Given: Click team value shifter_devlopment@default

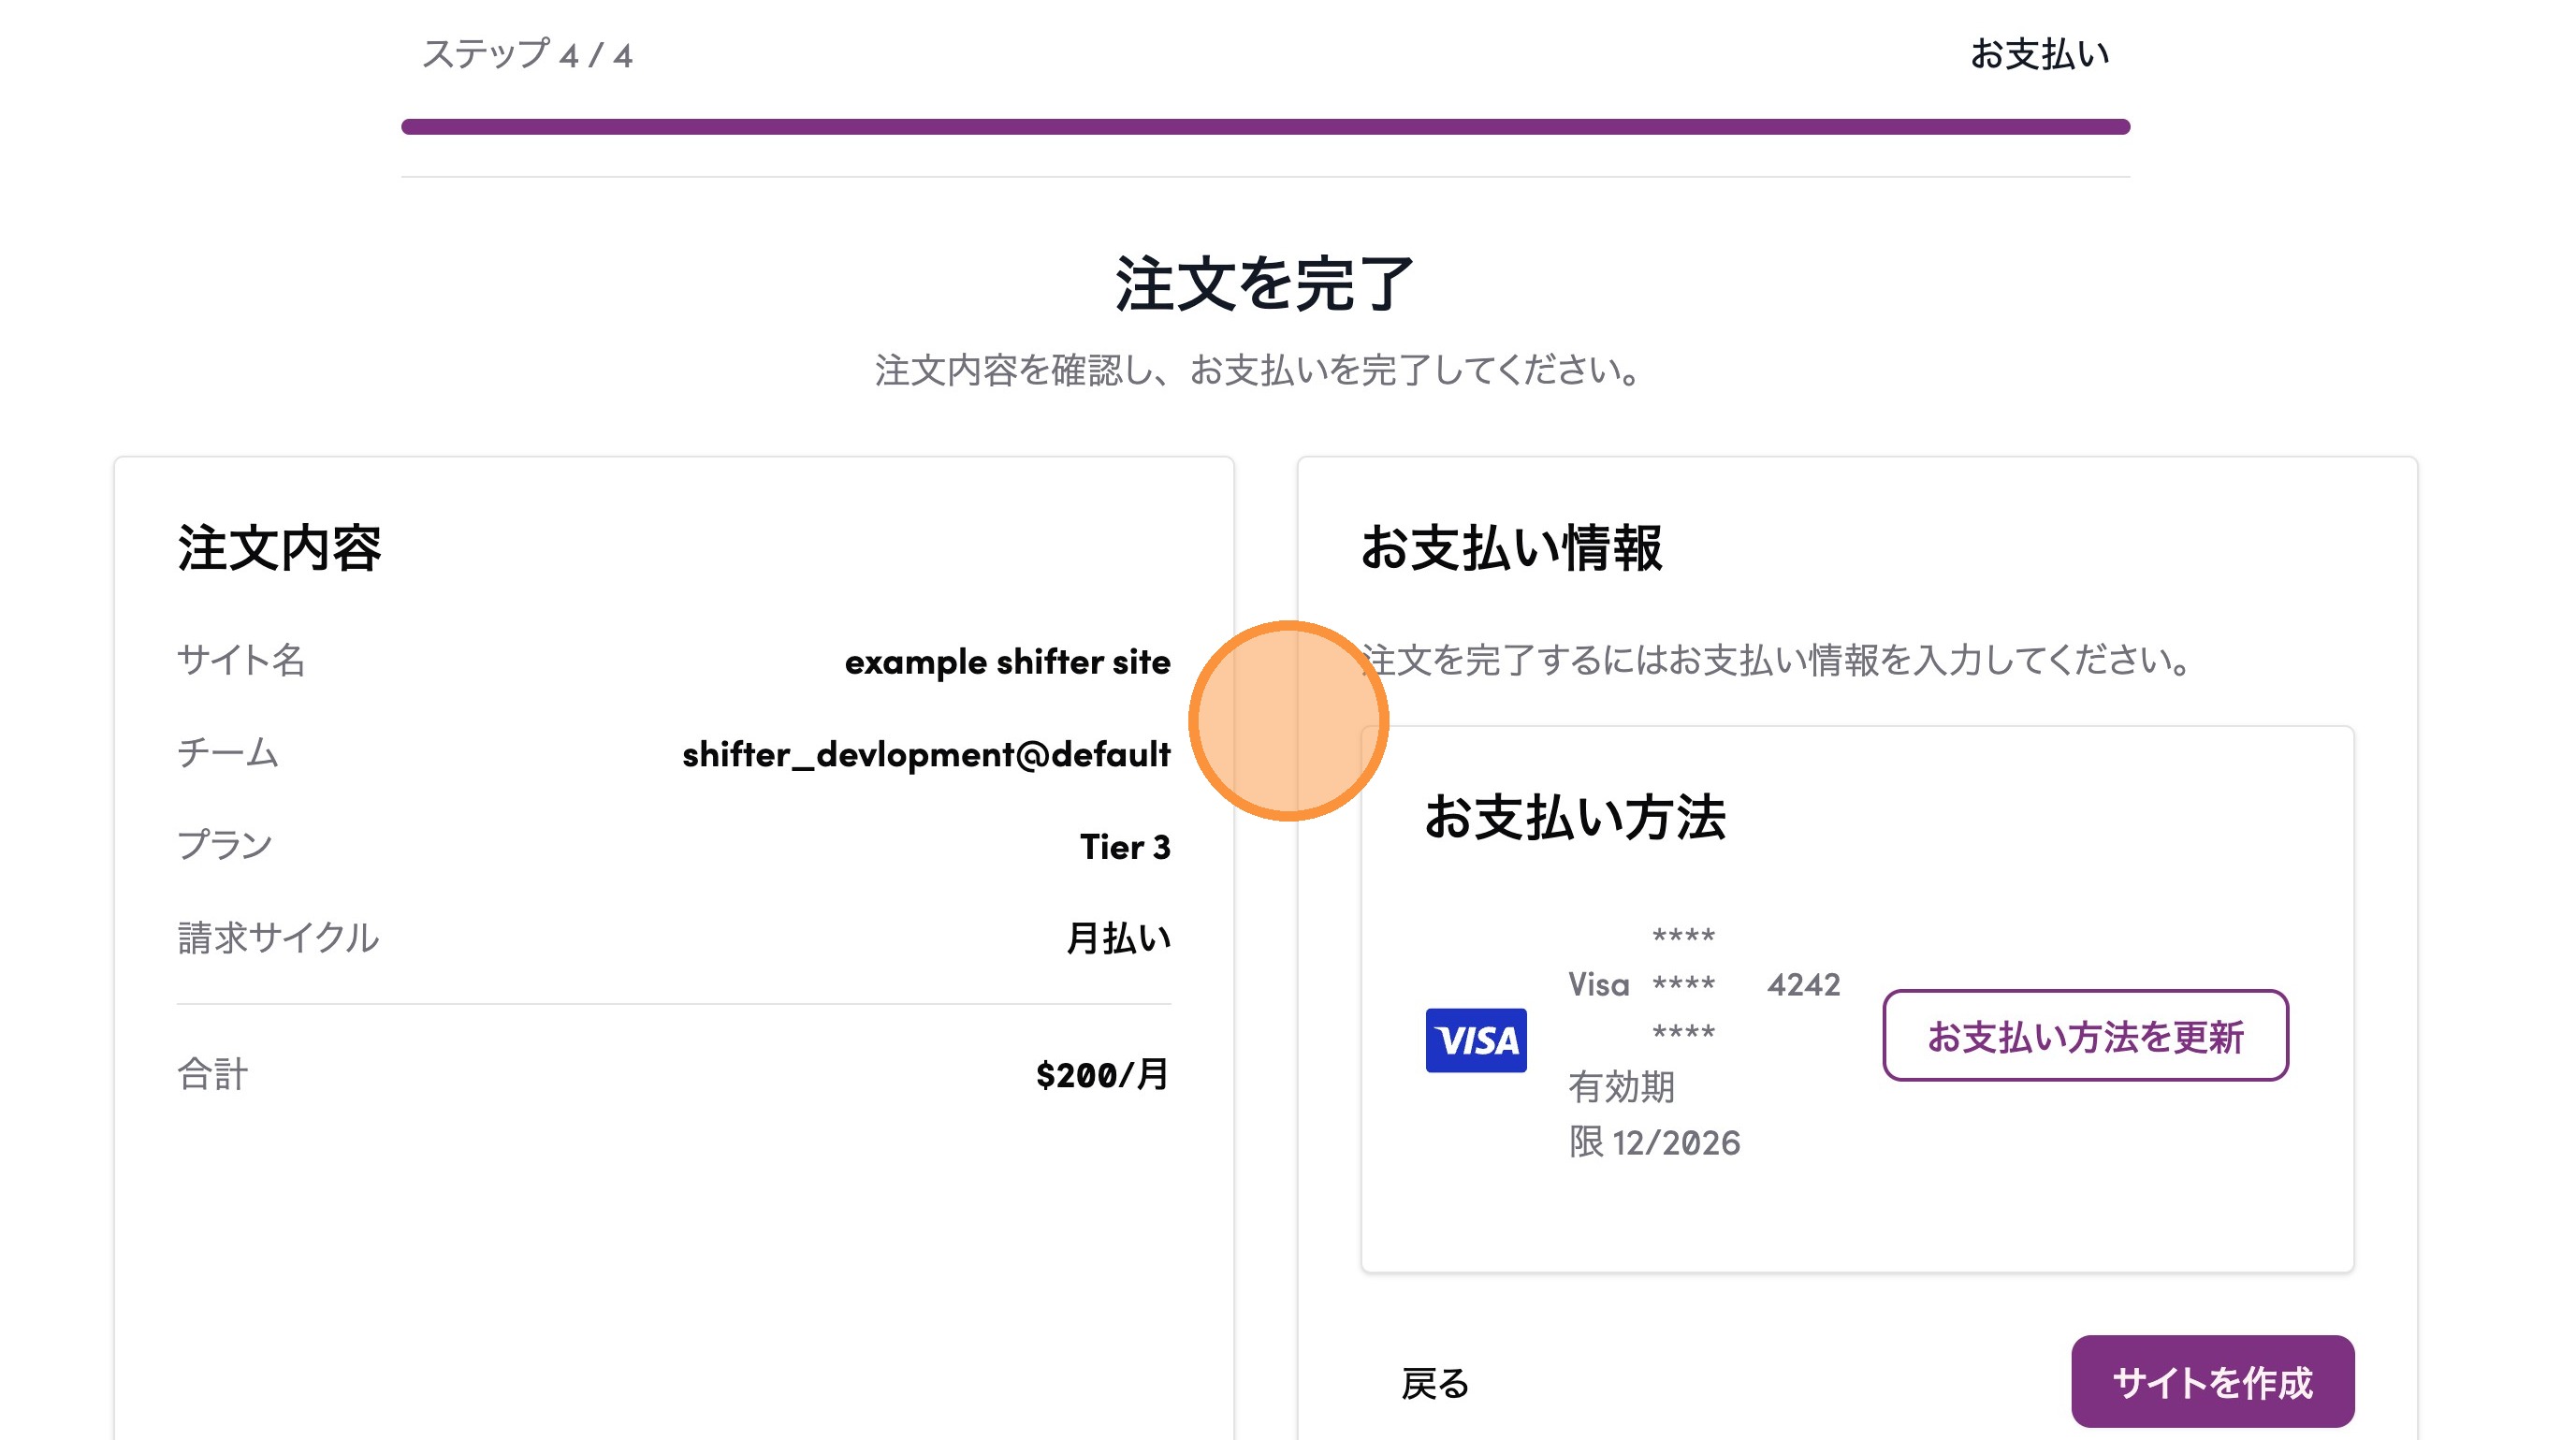Looking at the screenshot, I should [926, 754].
